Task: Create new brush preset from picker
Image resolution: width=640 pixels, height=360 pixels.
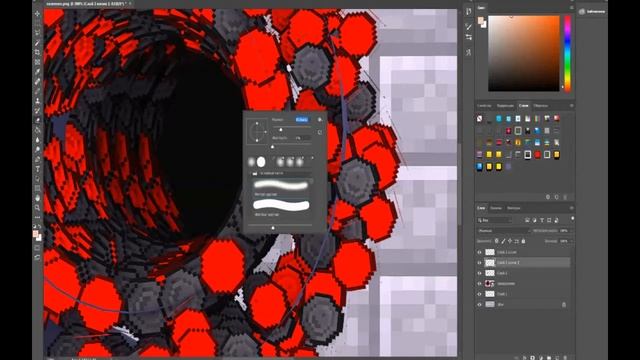Action: pyautogui.click(x=320, y=132)
